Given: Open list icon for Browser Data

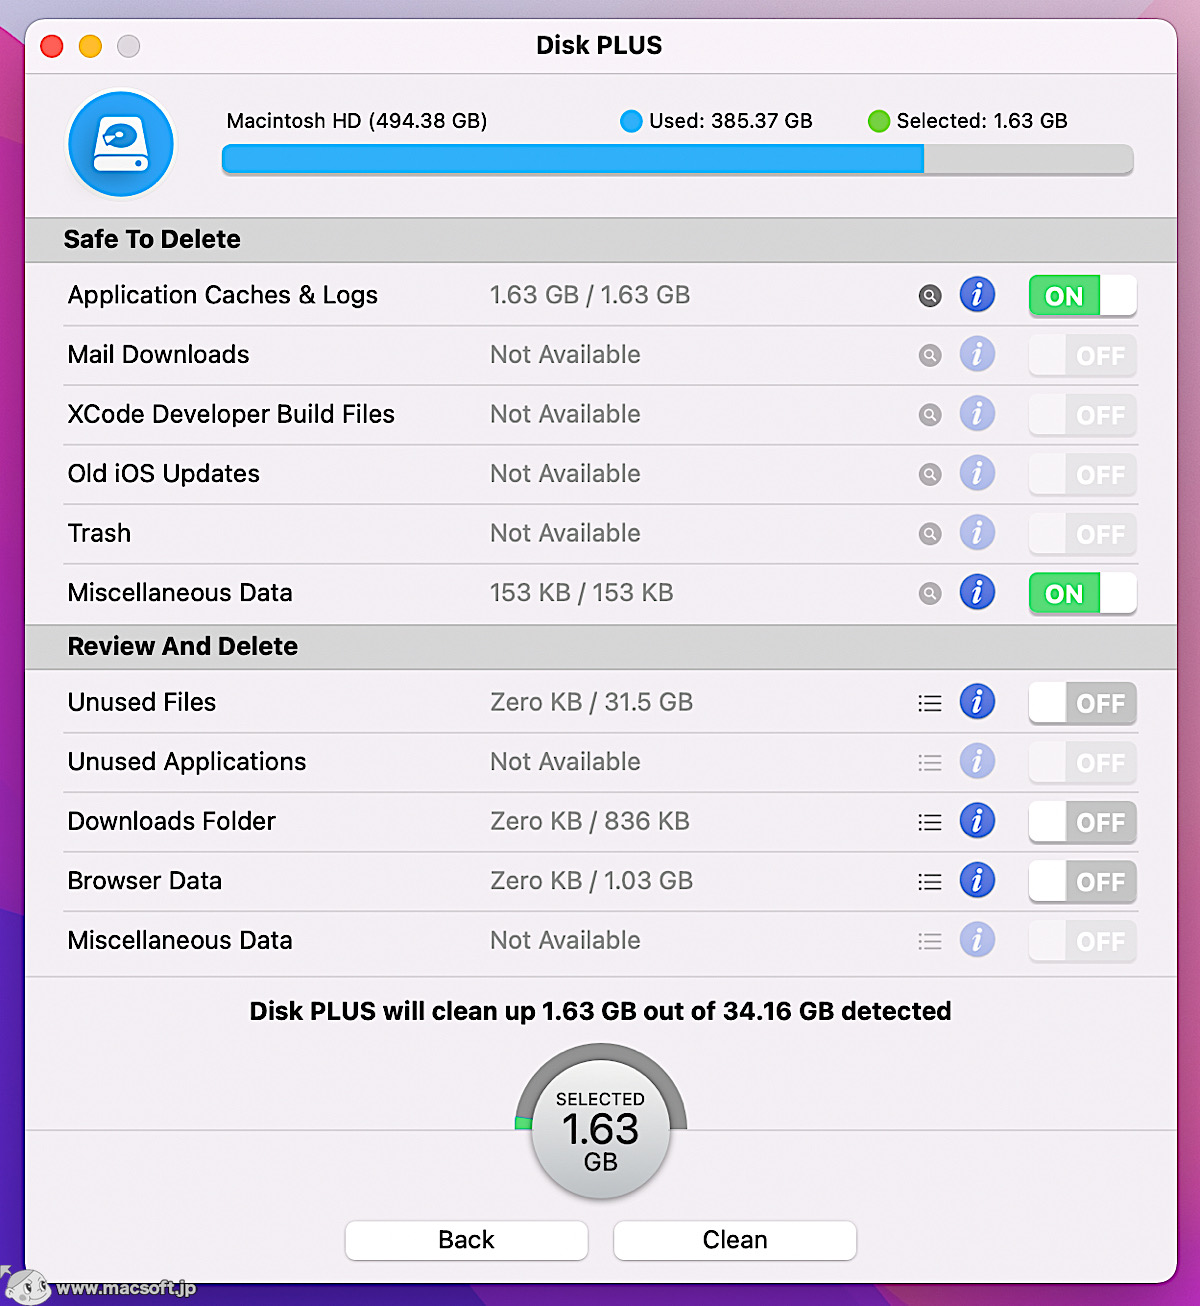Looking at the screenshot, I should click(x=930, y=882).
